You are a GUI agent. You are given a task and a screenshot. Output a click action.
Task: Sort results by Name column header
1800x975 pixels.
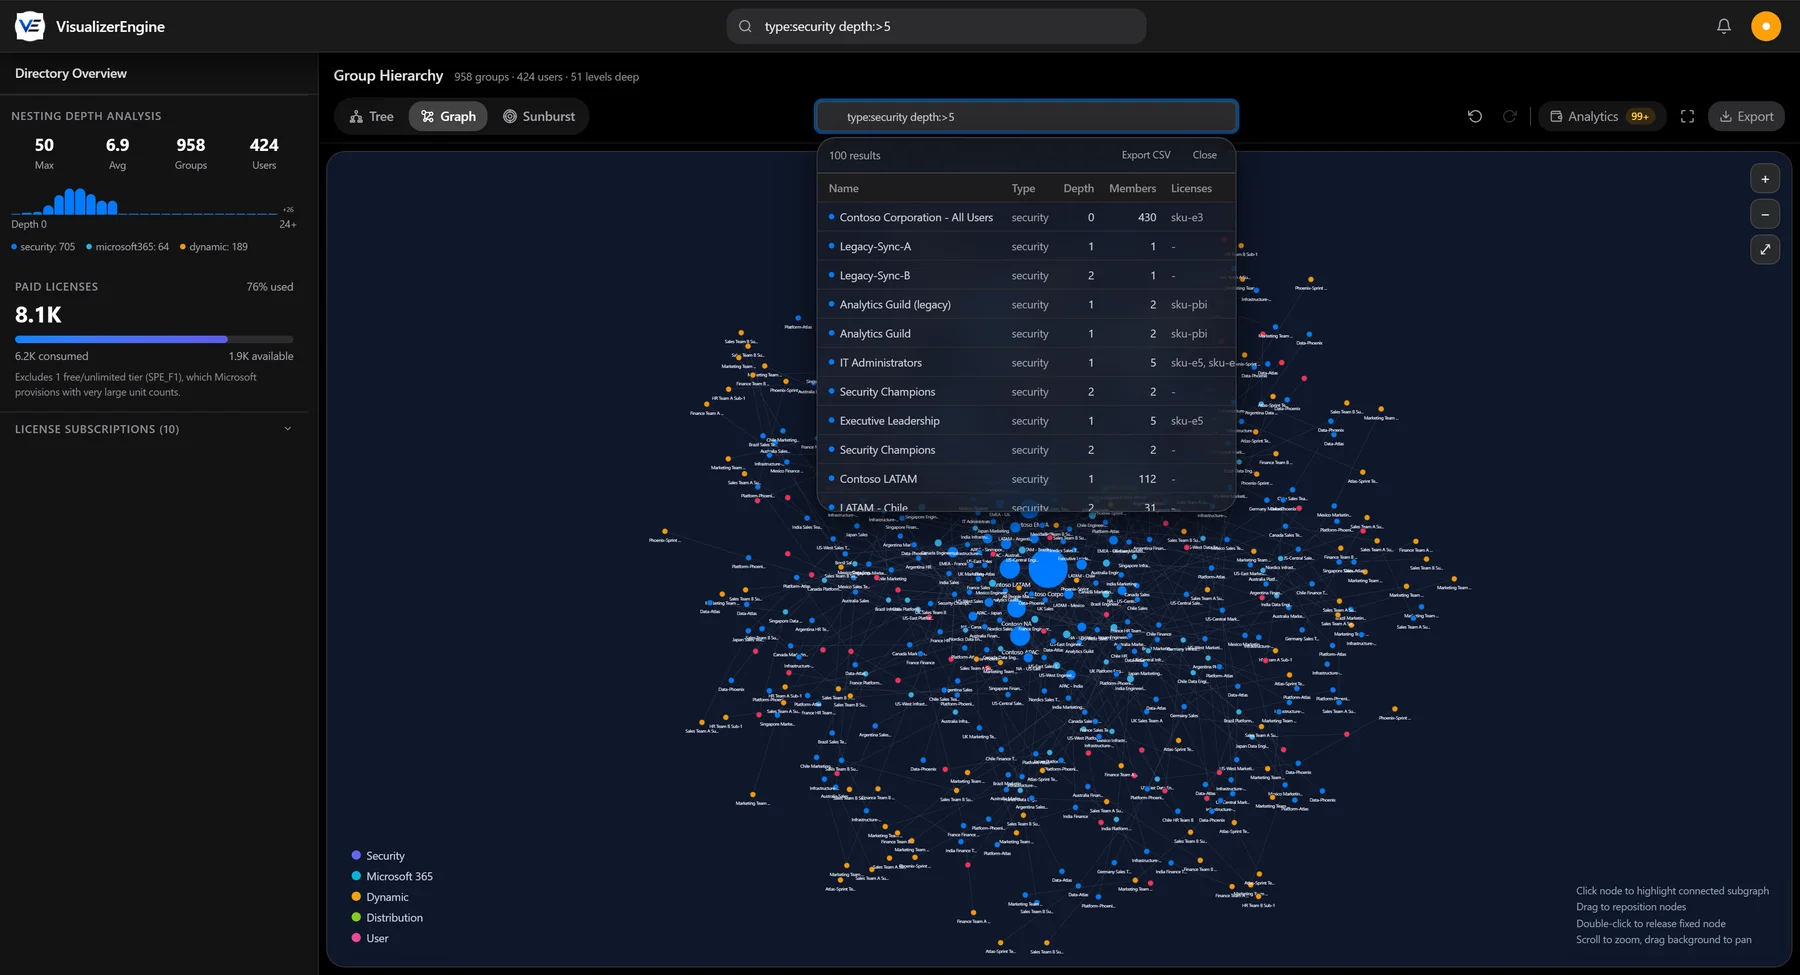[x=844, y=188]
